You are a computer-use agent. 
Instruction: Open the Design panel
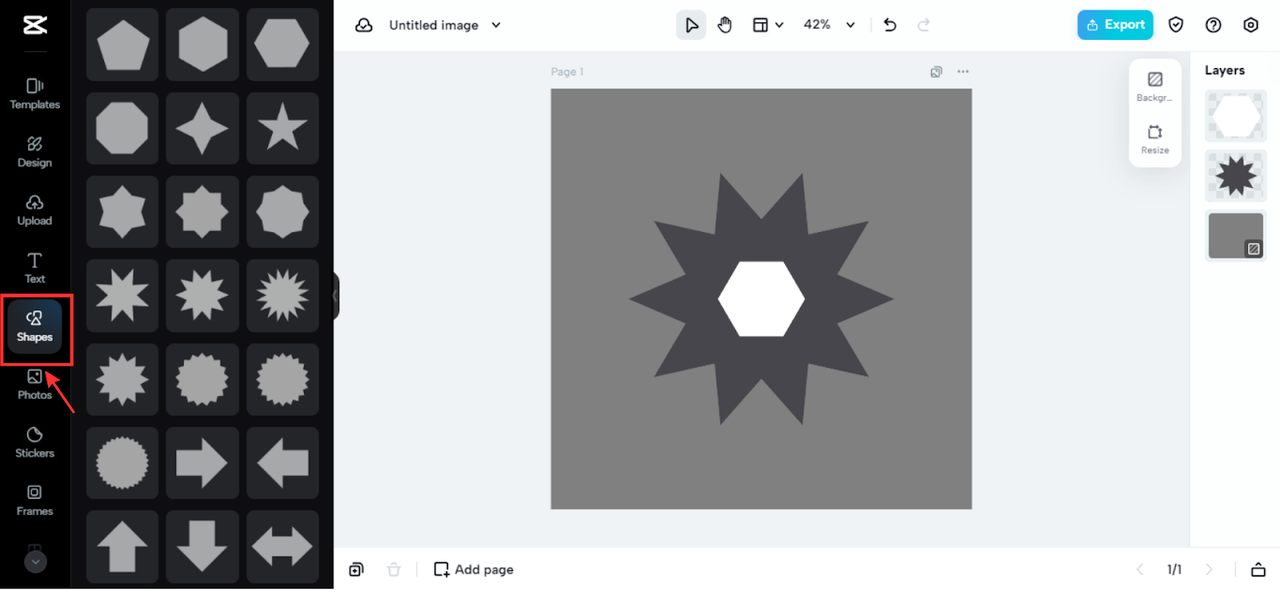(x=34, y=151)
